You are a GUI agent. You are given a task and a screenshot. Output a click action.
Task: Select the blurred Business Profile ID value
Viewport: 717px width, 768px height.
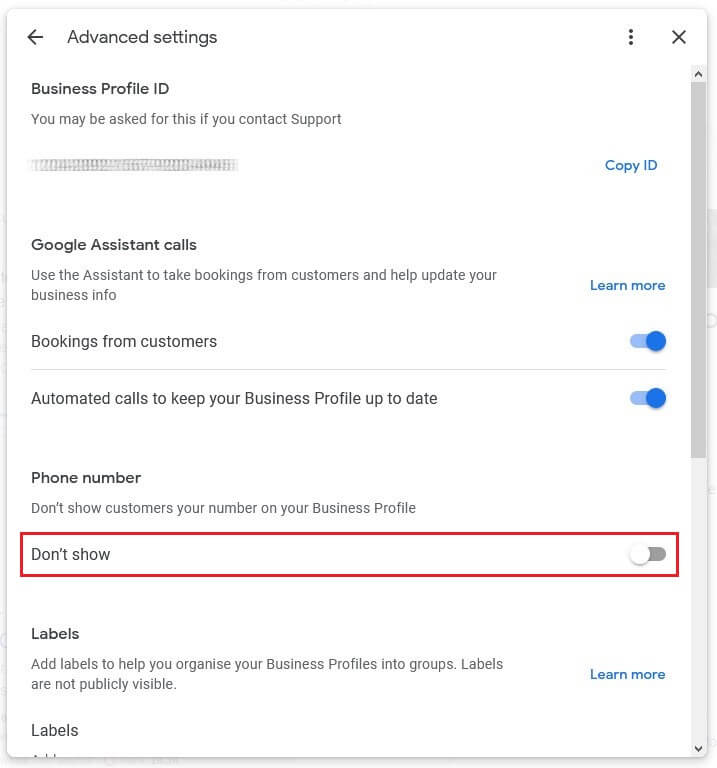pos(134,165)
